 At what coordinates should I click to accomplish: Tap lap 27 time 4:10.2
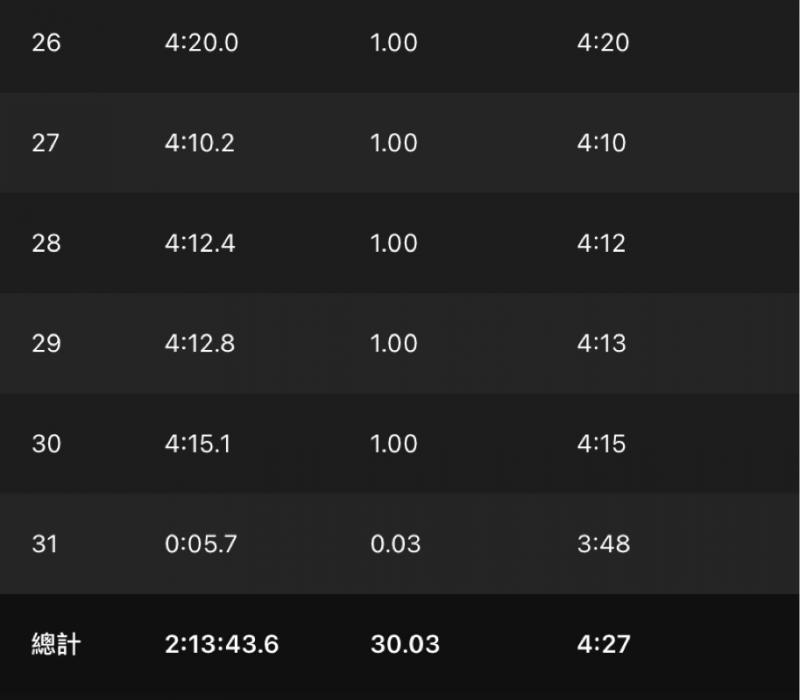click(200, 143)
